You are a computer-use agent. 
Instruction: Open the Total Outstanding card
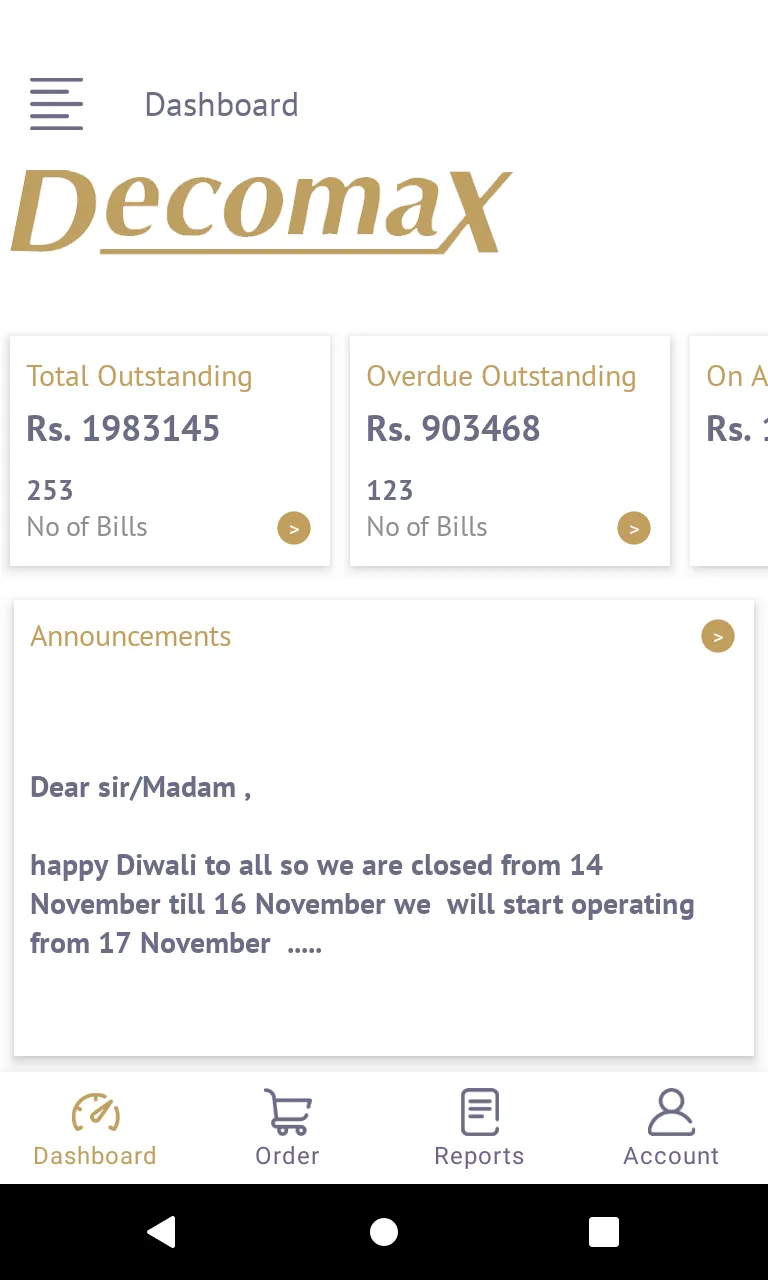(170, 451)
